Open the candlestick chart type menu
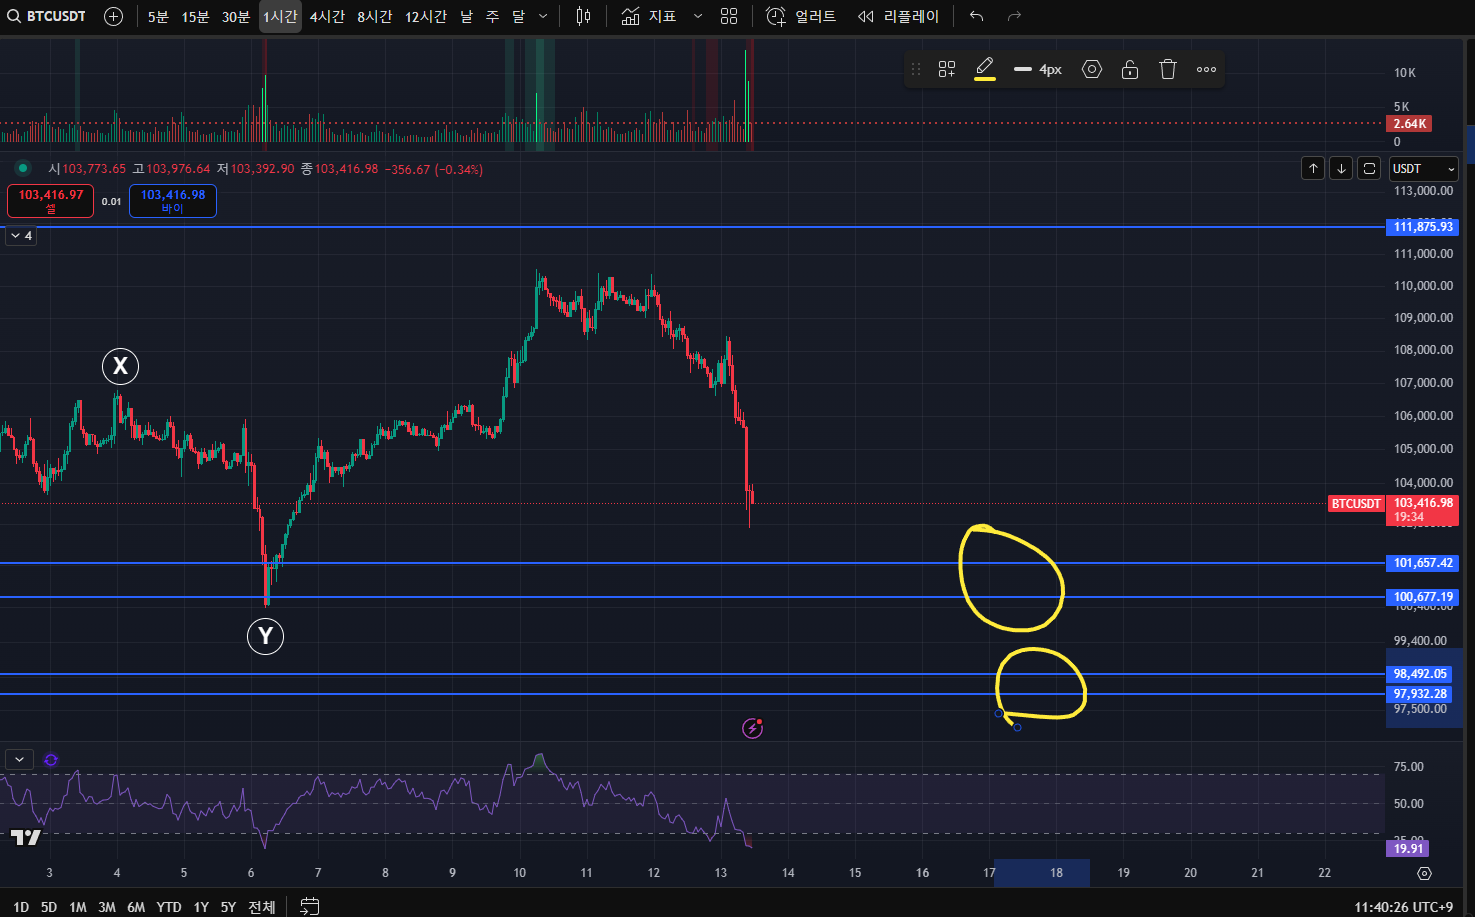 point(584,16)
